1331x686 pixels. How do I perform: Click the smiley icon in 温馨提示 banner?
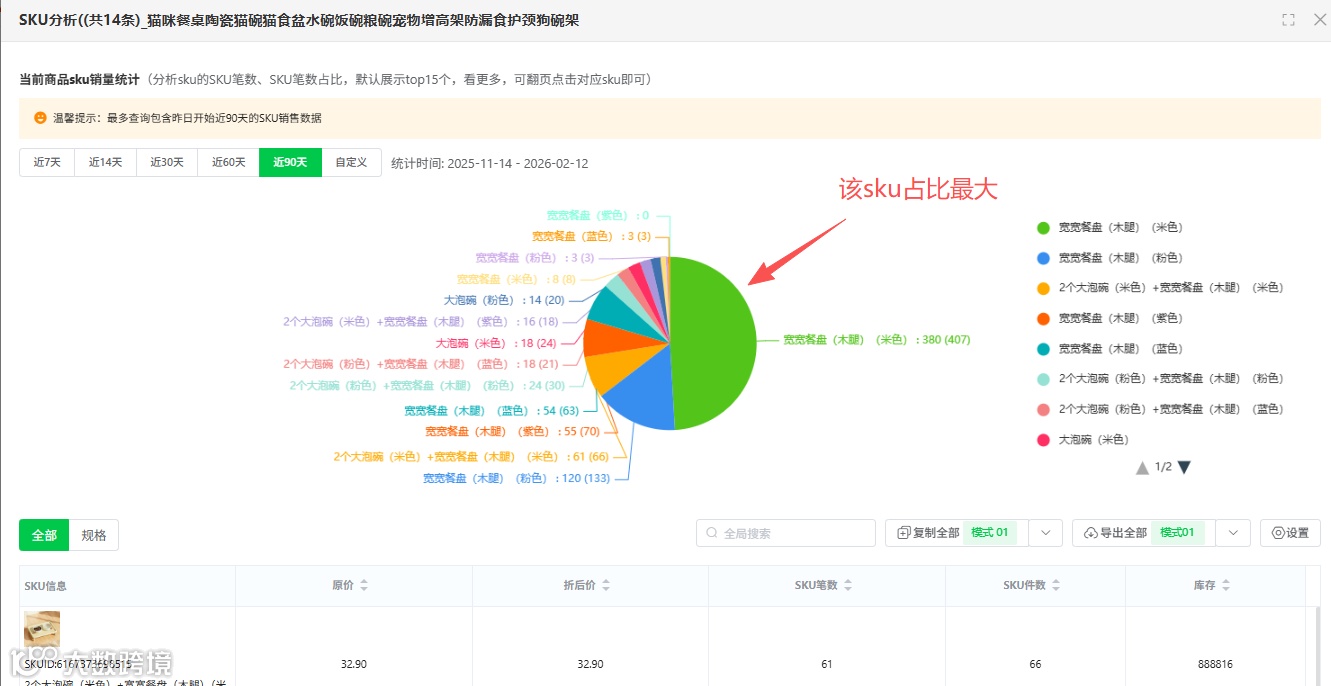[x=41, y=118]
